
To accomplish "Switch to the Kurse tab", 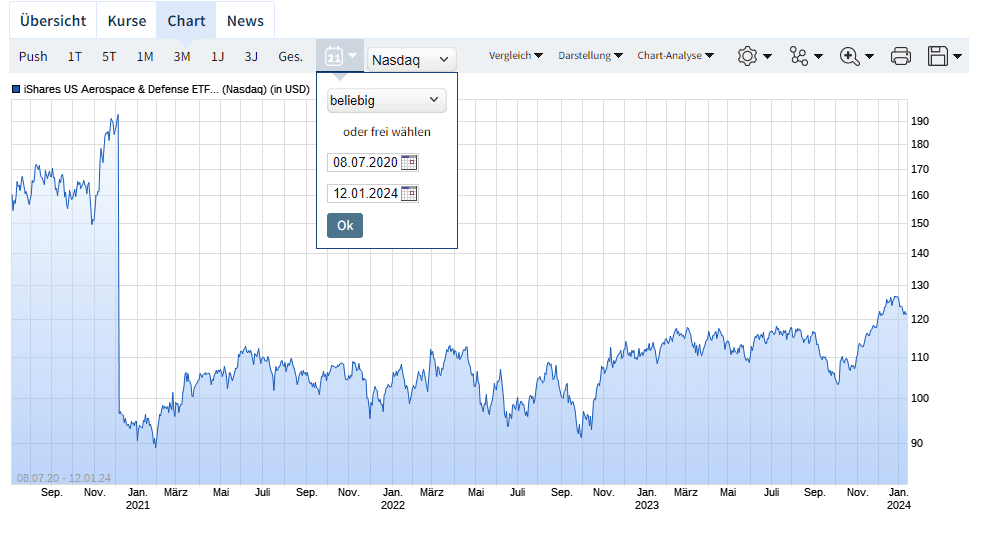I will click(127, 21).
